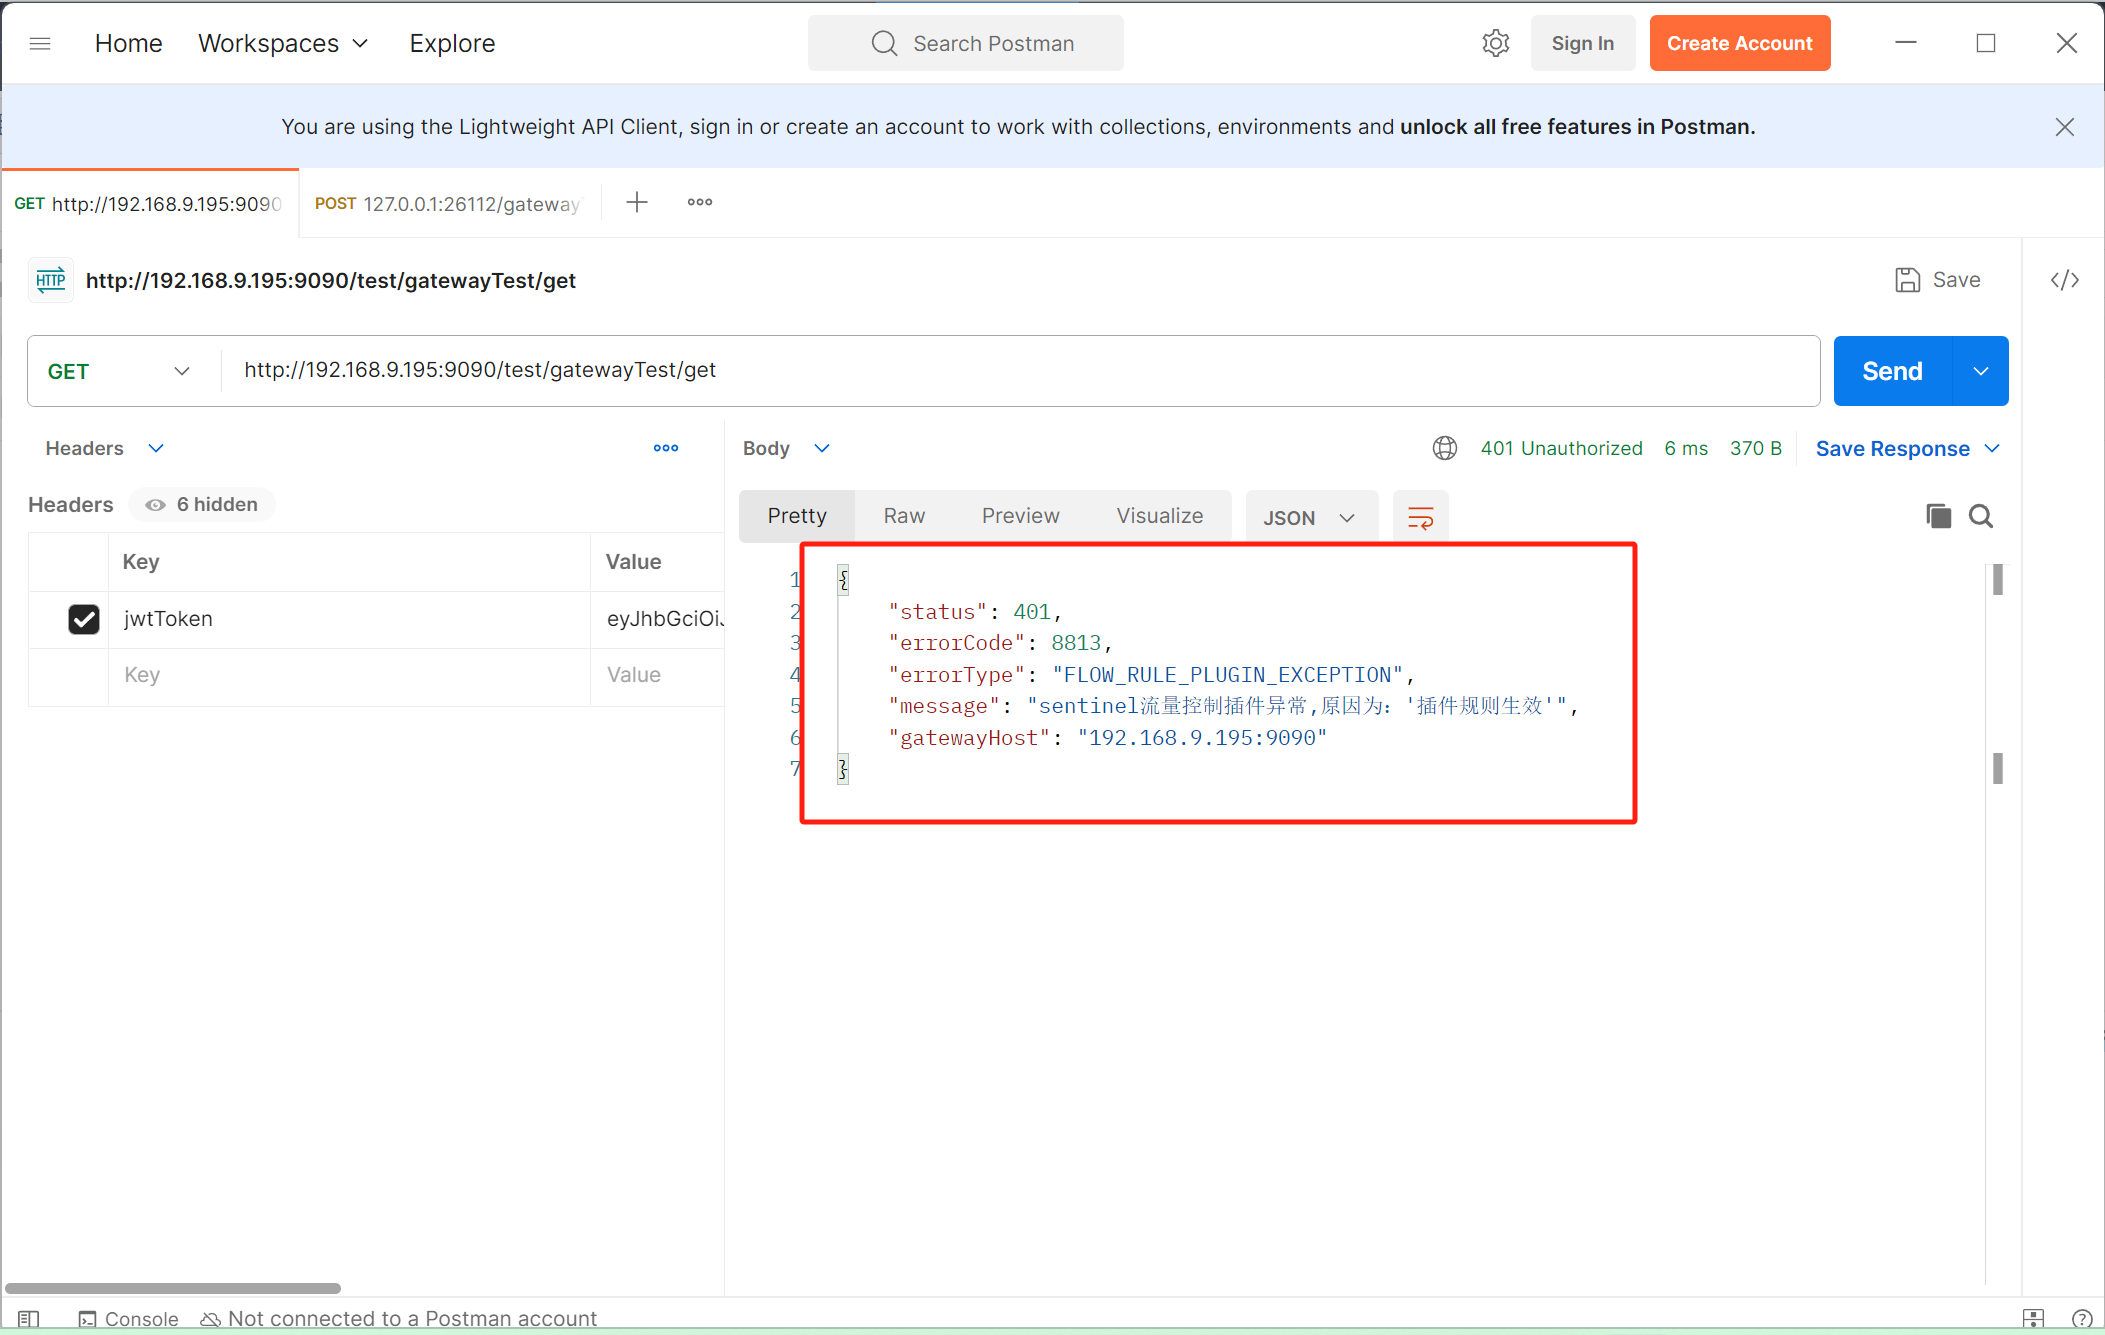Click the code snippet icon
Viewport: 2105px width, 1335px height.
coord(2064,280)
